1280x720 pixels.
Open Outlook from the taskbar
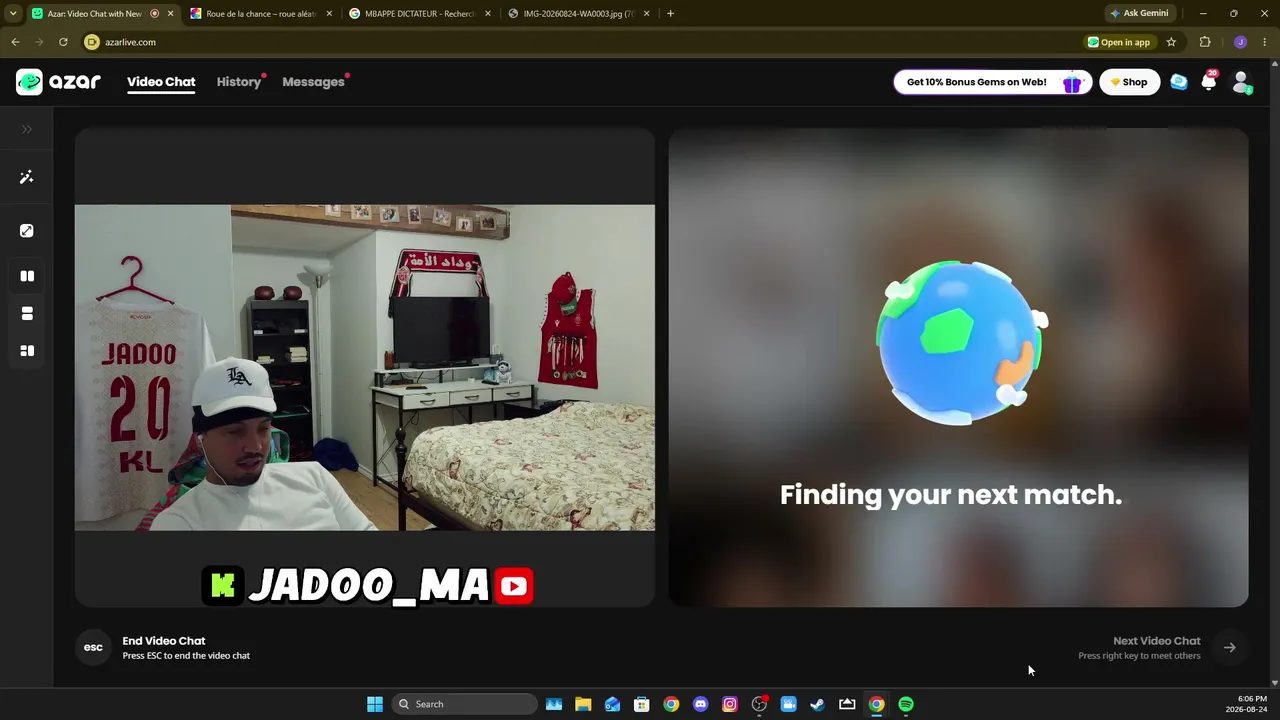pyautogui.click(x=612, y=704)
